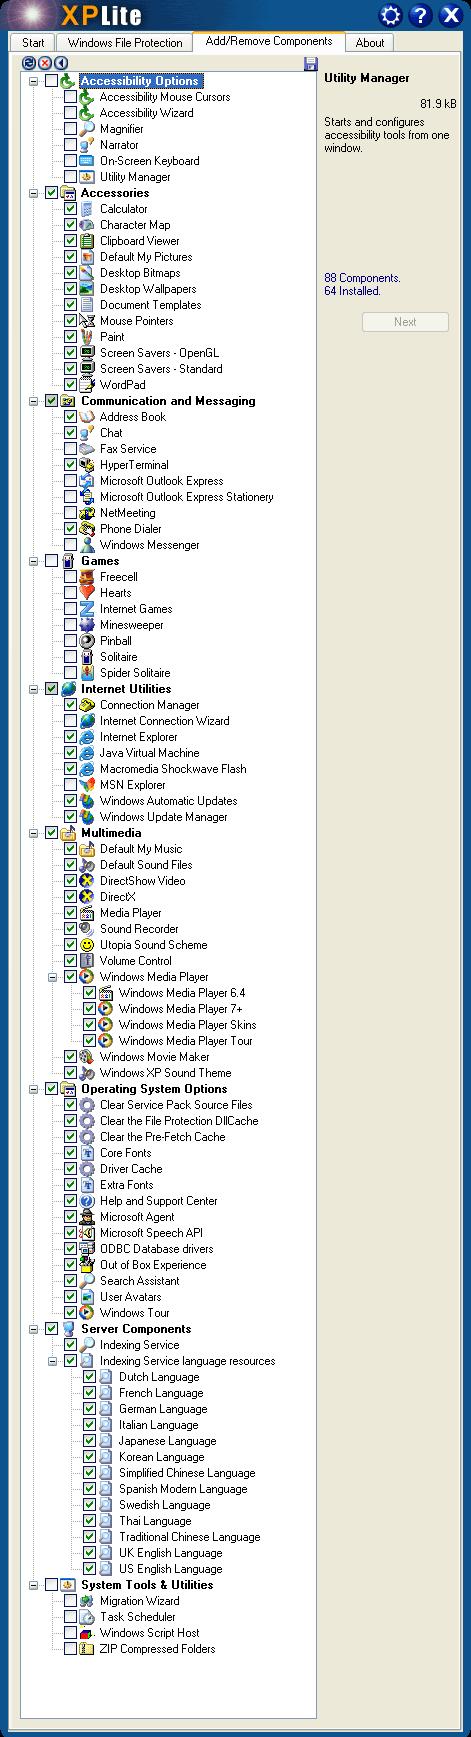The width and height of the screenshot is (471, 1737).
Task: Select Windows XP Sound Theme row
Action: 165,1073
